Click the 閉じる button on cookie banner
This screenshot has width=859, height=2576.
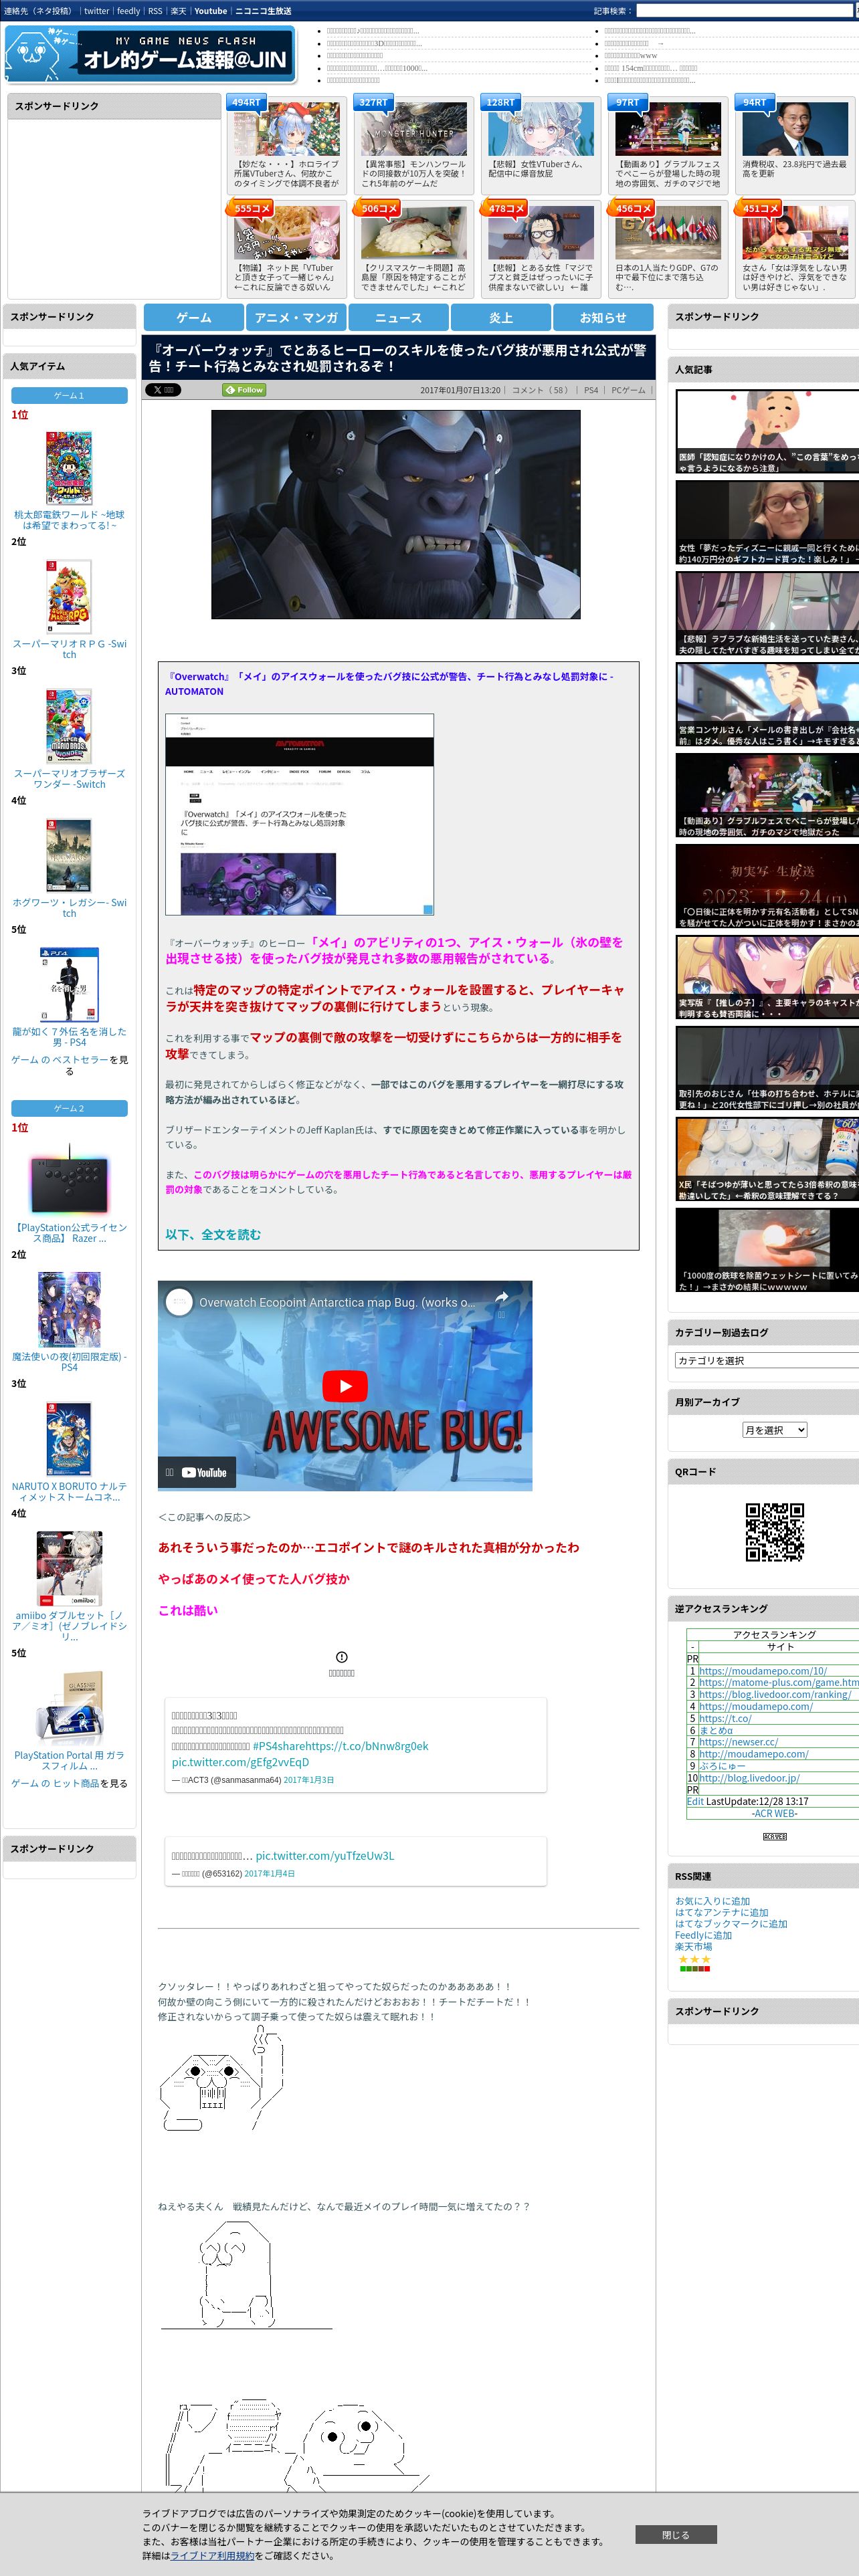coord(676,2534)
